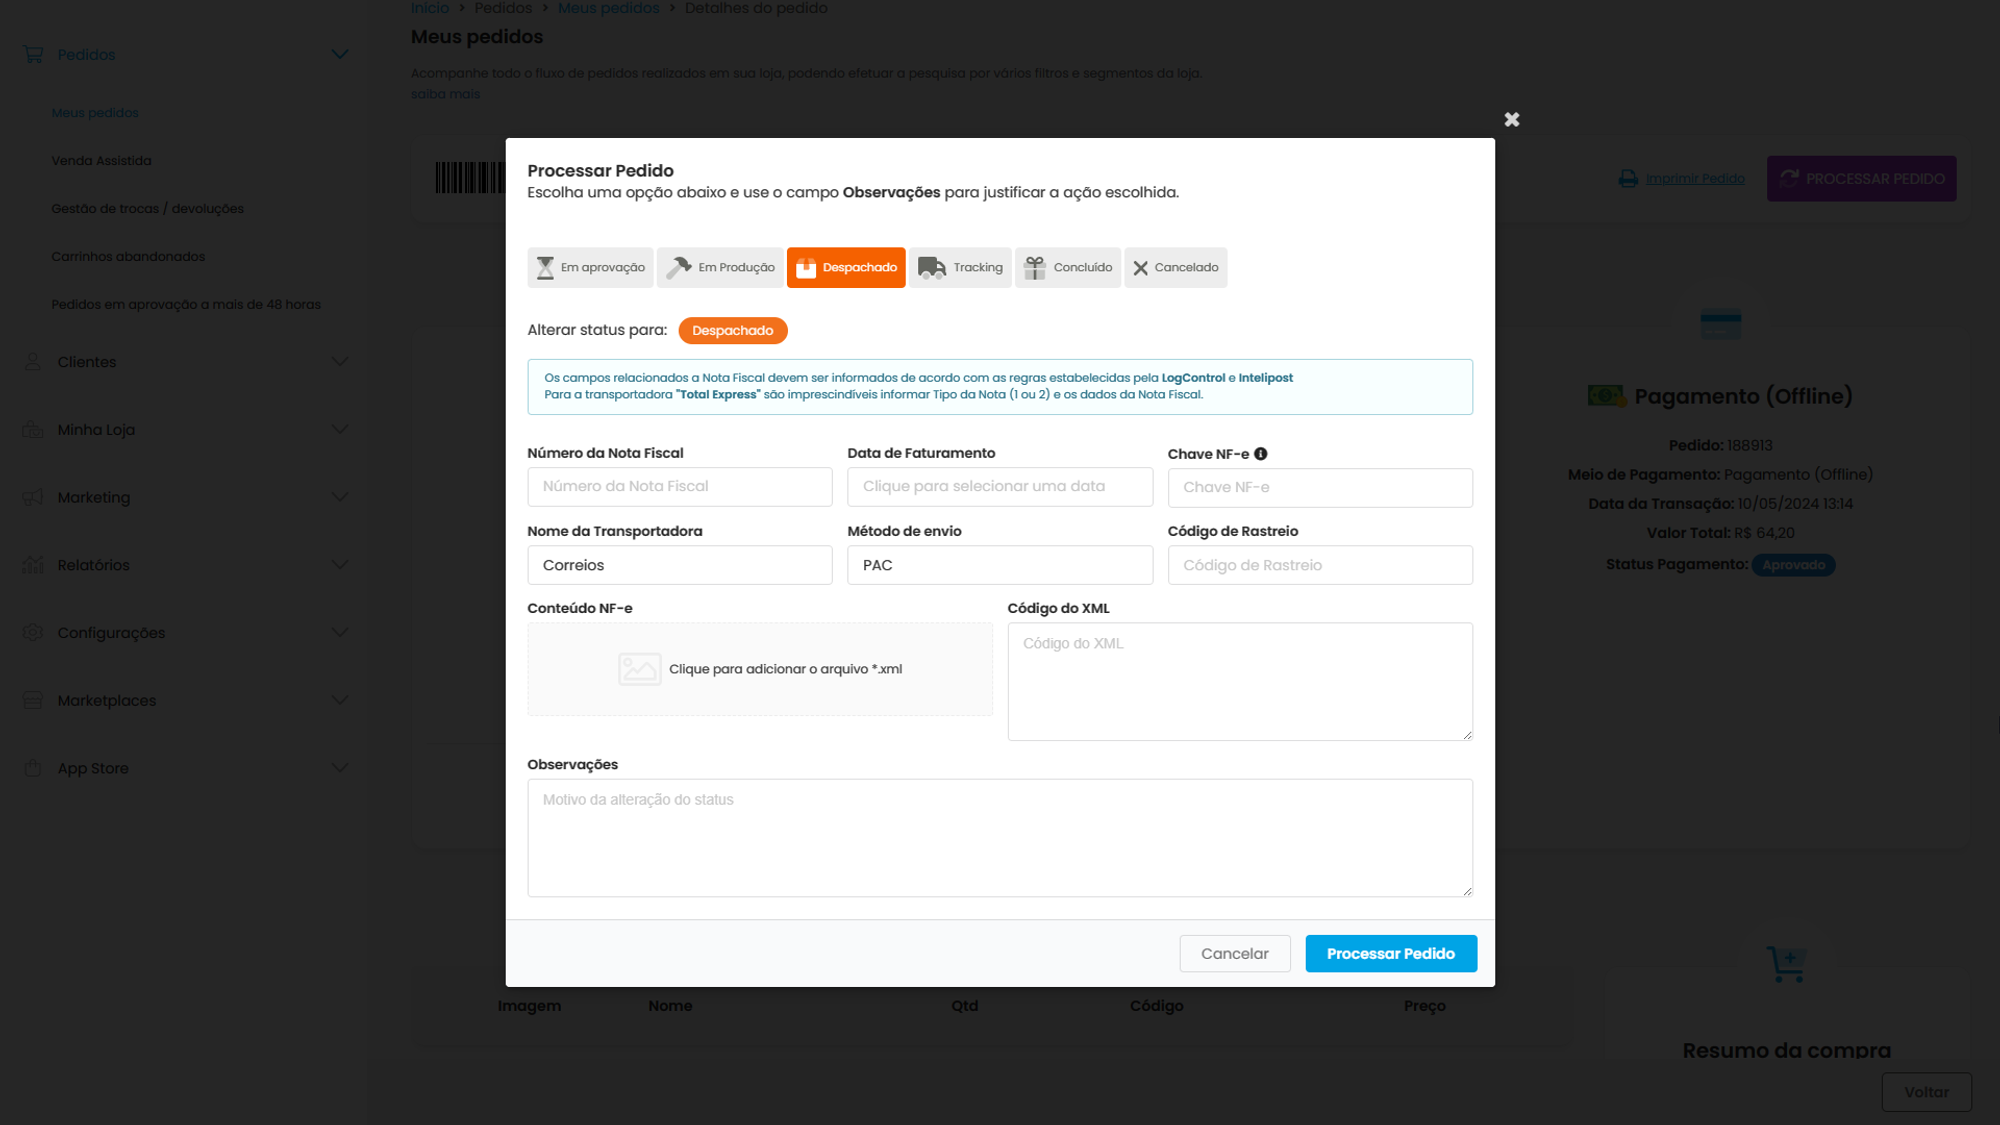
Task: Open Gestão de trocas / devoluções
Action: coord(147,209)
